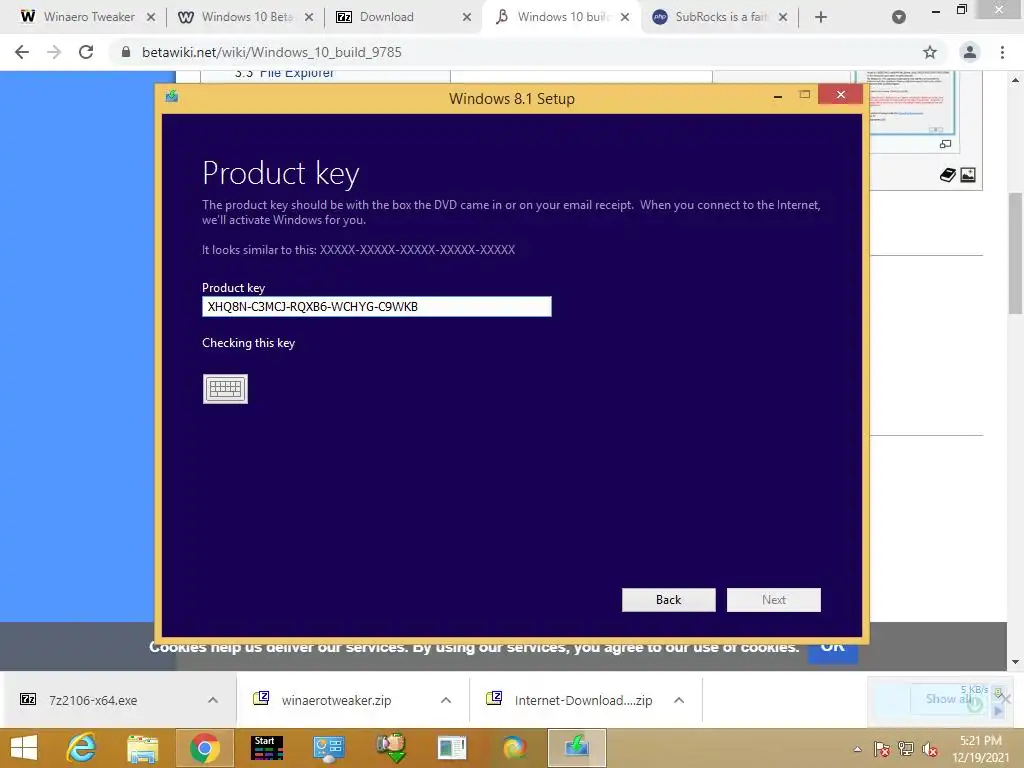View site information via lock icon
The image size is (1024, 768).
tap(126, 52)
